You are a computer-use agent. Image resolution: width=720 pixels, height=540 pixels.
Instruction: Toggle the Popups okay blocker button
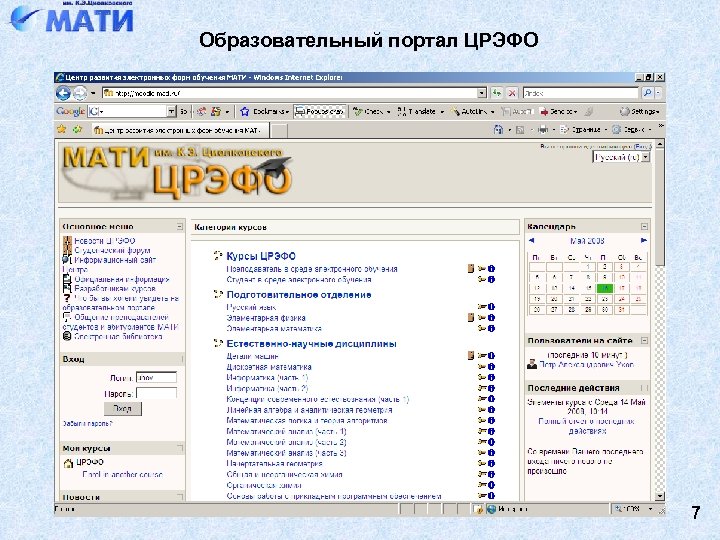coord(320,111)
